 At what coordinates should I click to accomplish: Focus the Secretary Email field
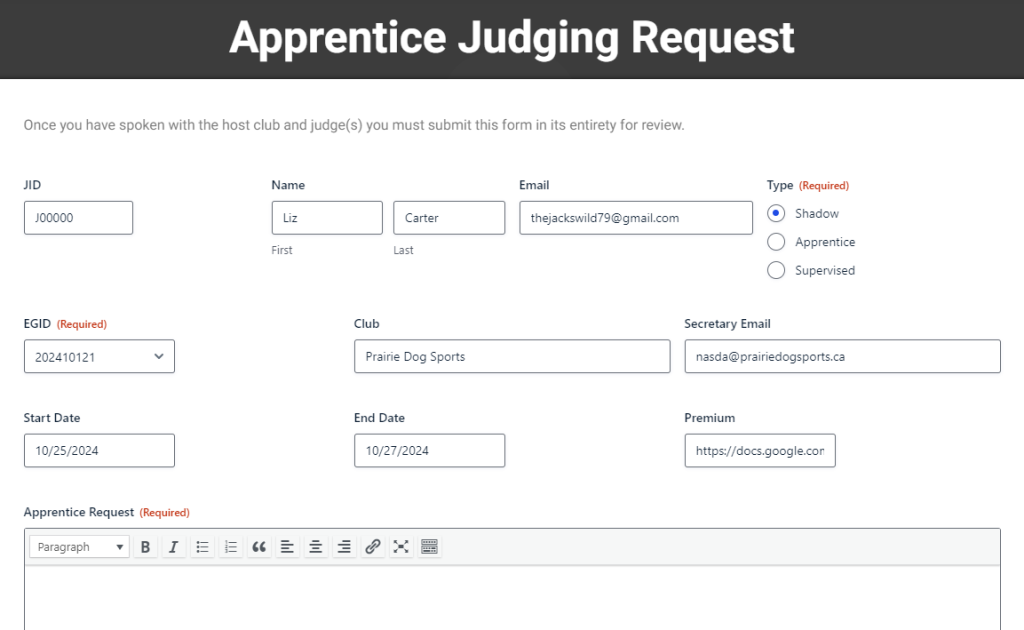(842, 357)
